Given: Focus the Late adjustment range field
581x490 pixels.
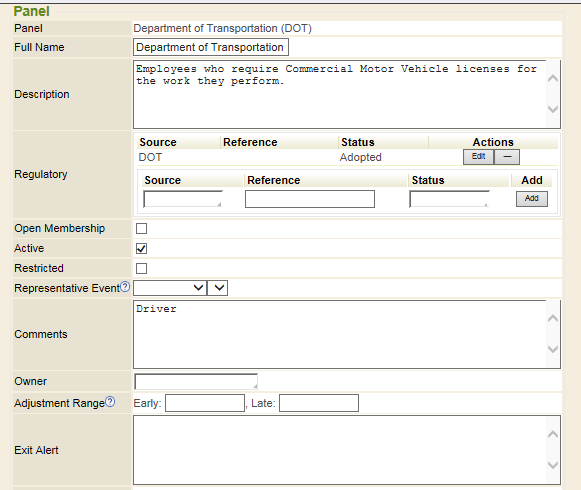Looking at the screenshot, I should point(319,403).
